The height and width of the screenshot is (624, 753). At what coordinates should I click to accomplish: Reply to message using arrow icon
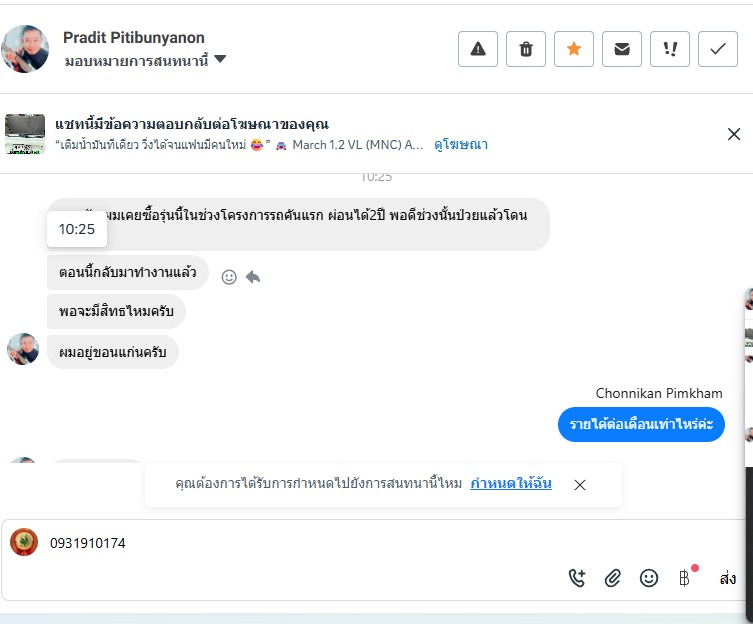click(253, 277)
